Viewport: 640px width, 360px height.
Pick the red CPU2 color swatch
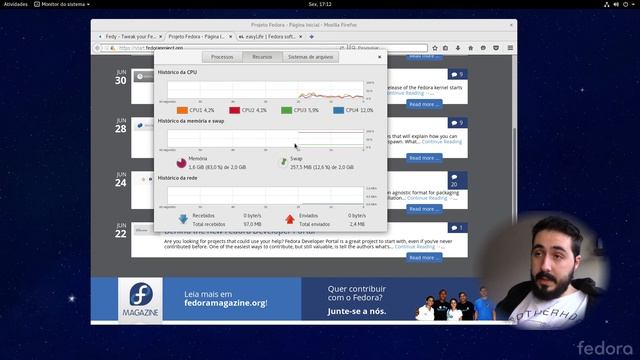click(x=234, y=110)
